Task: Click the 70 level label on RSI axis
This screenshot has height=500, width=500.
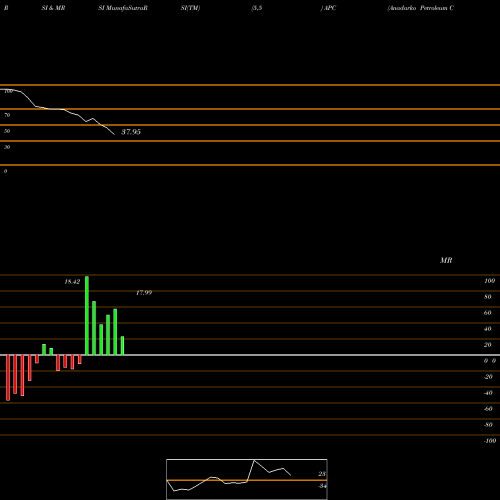Action: click(7, 115)
